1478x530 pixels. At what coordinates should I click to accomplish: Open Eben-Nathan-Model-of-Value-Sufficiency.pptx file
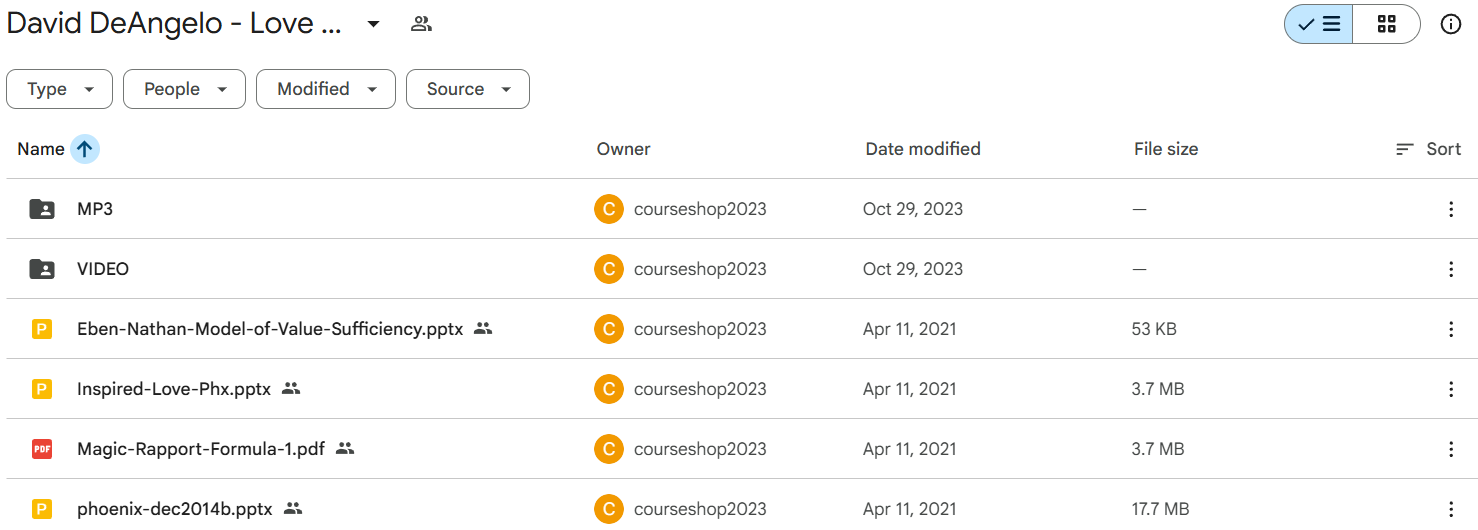pyautogui.click(x=270, y=329)
